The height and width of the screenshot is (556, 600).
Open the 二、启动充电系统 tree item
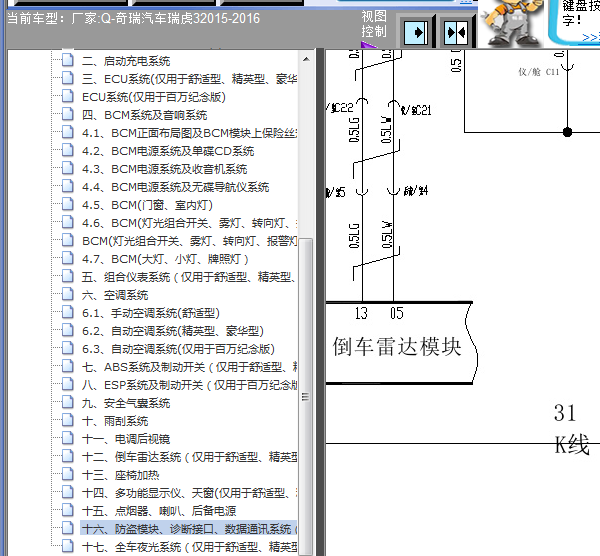tap(126, 61)
